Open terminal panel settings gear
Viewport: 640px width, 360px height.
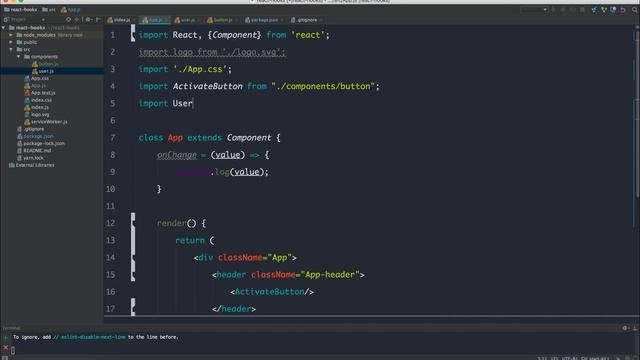coord(625,328)
